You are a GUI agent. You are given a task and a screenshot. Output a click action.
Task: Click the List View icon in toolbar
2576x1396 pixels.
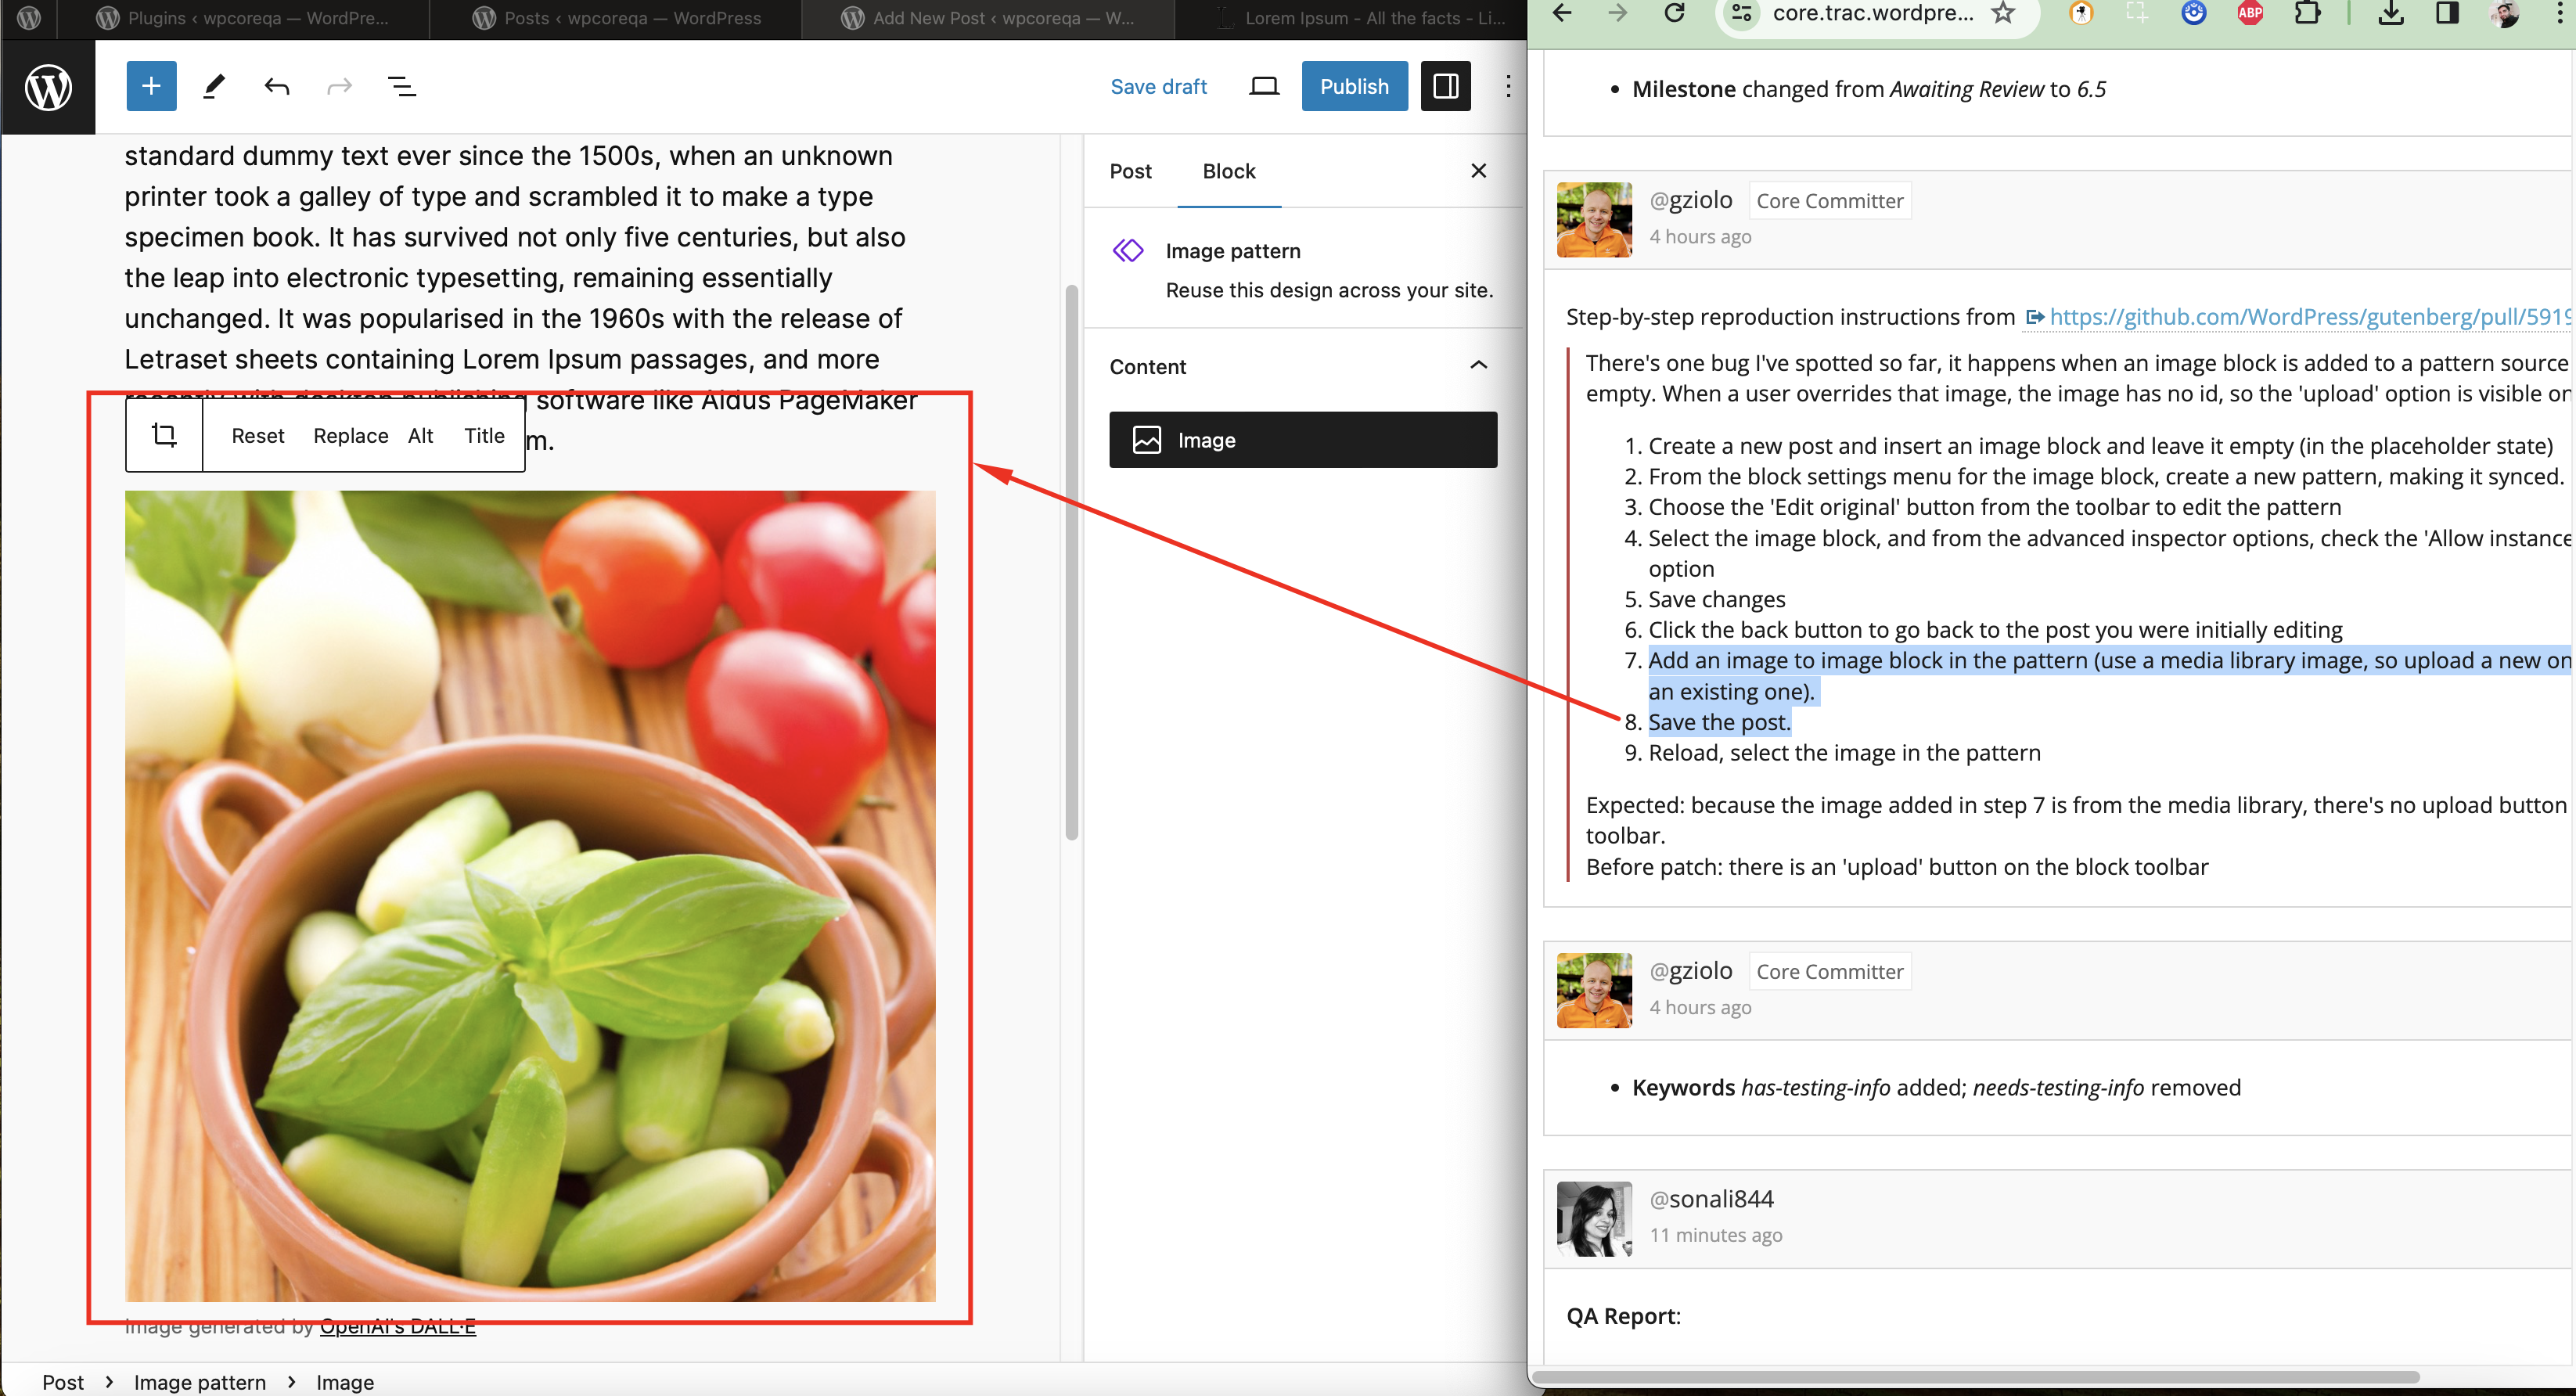401,85
